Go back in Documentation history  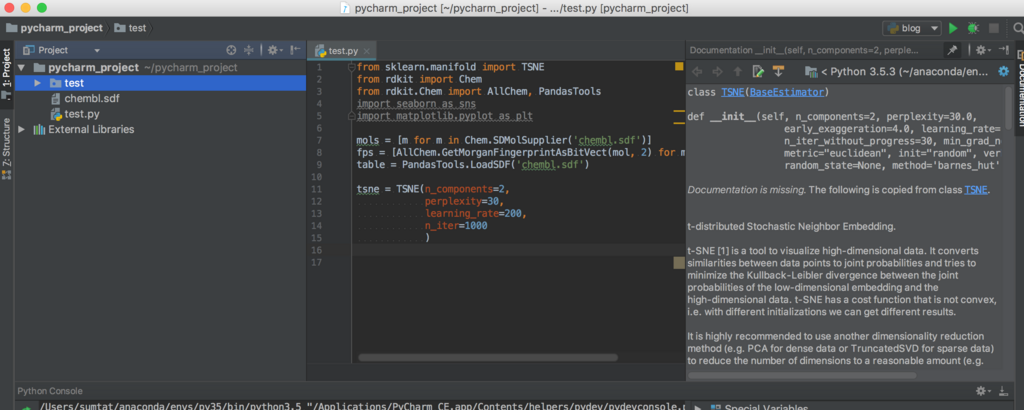coord(697,71)
